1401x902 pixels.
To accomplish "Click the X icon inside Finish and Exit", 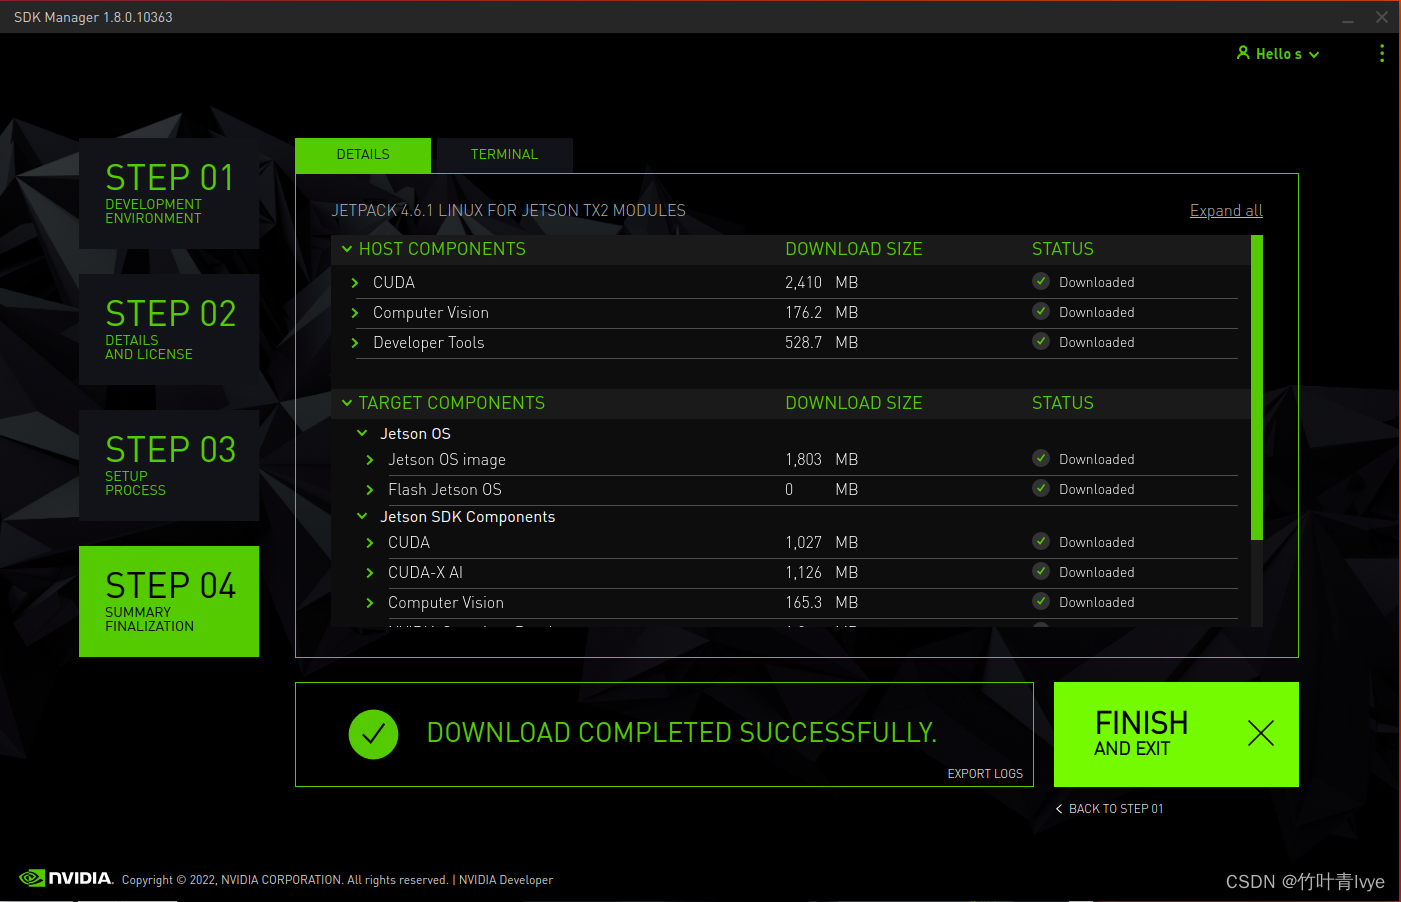I will 1260,733.
